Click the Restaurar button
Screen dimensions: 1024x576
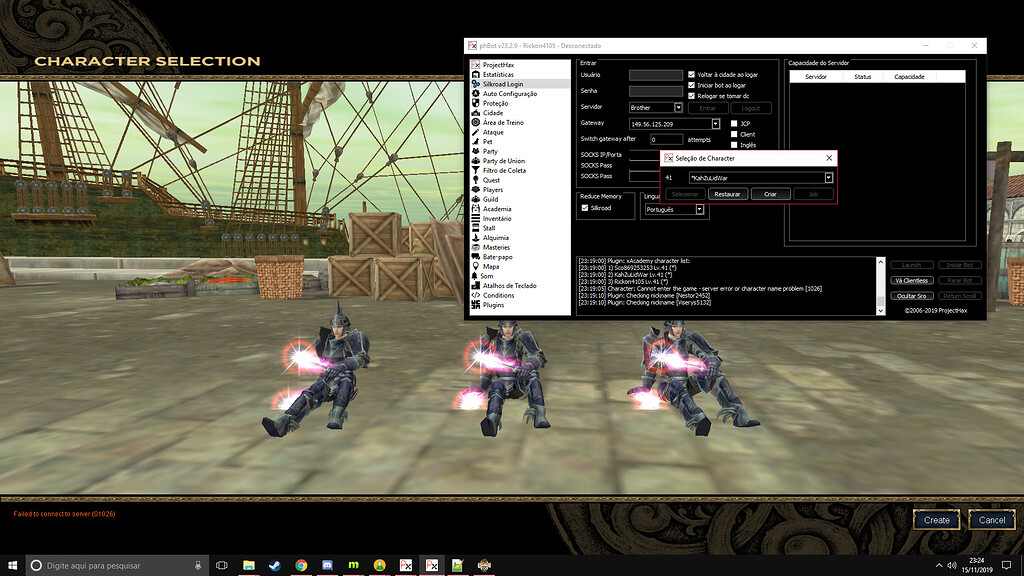[727, 194]
